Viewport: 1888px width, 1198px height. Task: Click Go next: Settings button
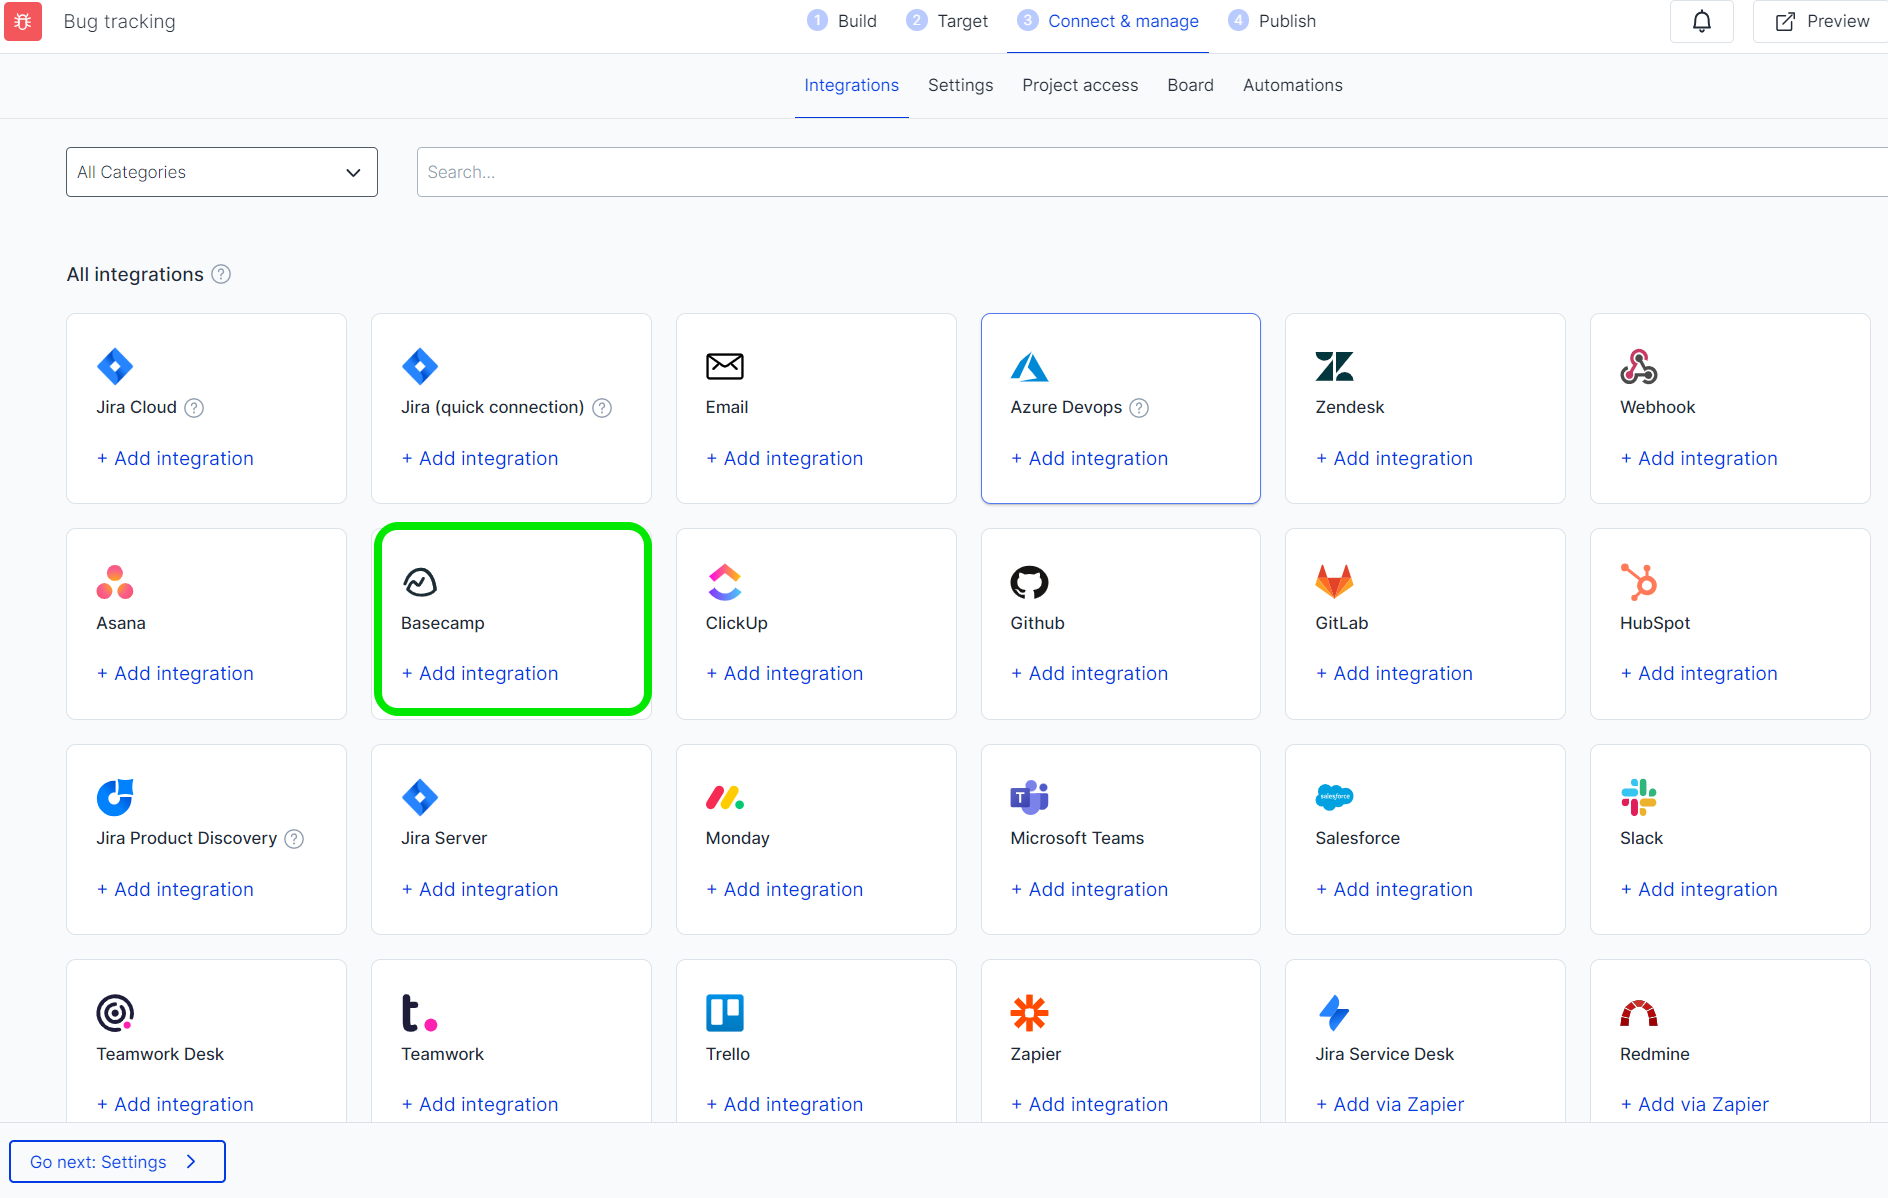point(117,1161)
